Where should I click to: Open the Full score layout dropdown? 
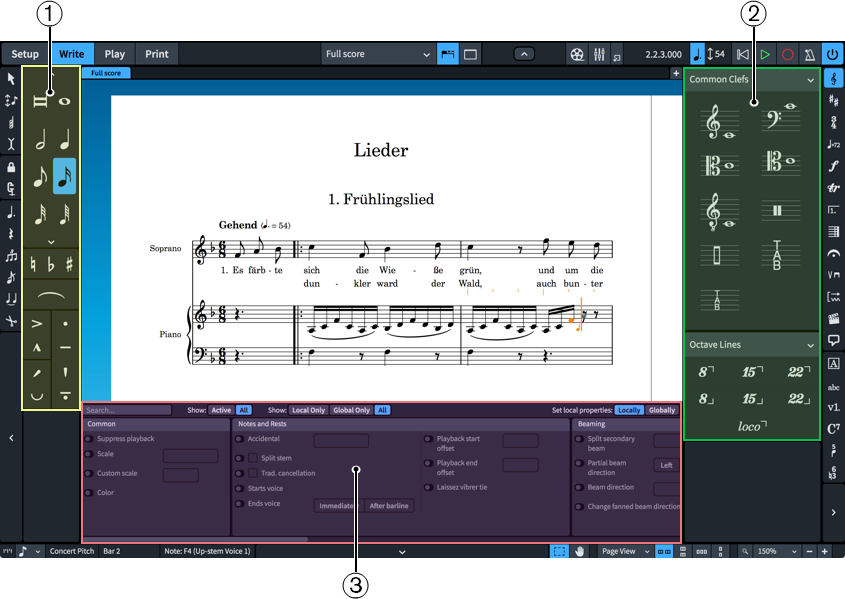(x=378, y=54)
